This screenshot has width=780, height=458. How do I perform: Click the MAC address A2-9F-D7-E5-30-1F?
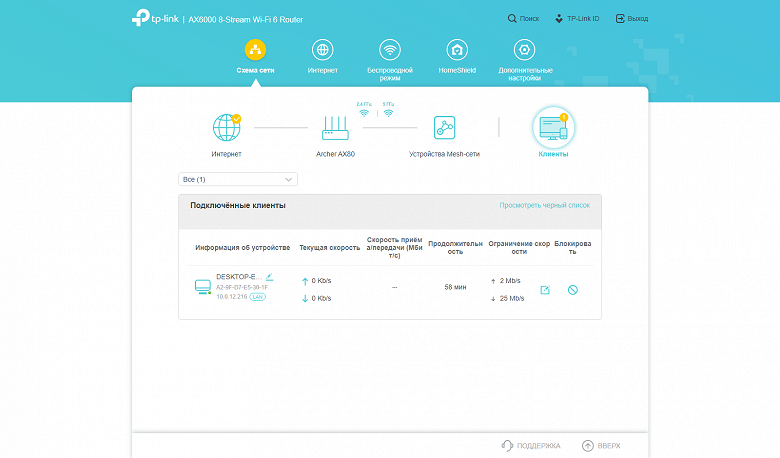tap(242, 287)
